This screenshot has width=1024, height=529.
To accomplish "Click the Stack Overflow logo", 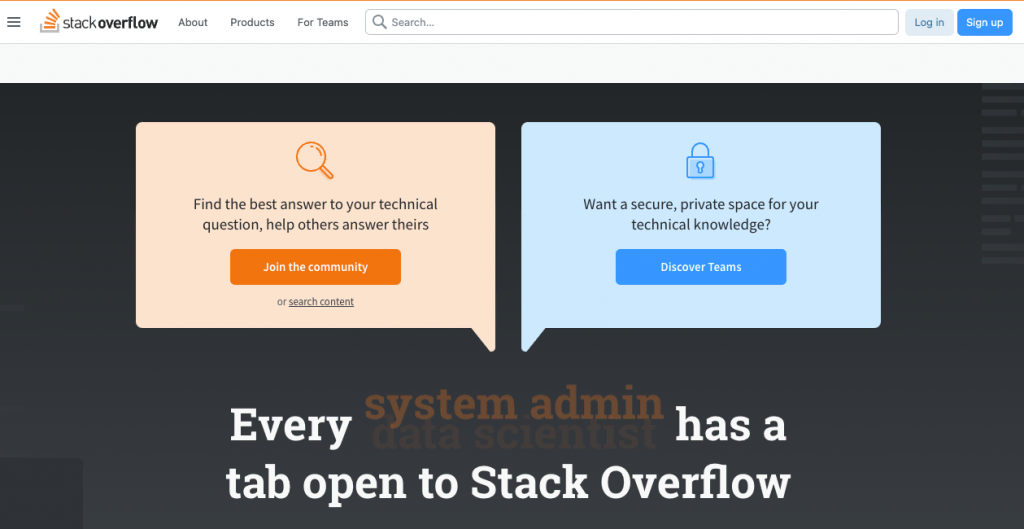I will click(99, 22).
